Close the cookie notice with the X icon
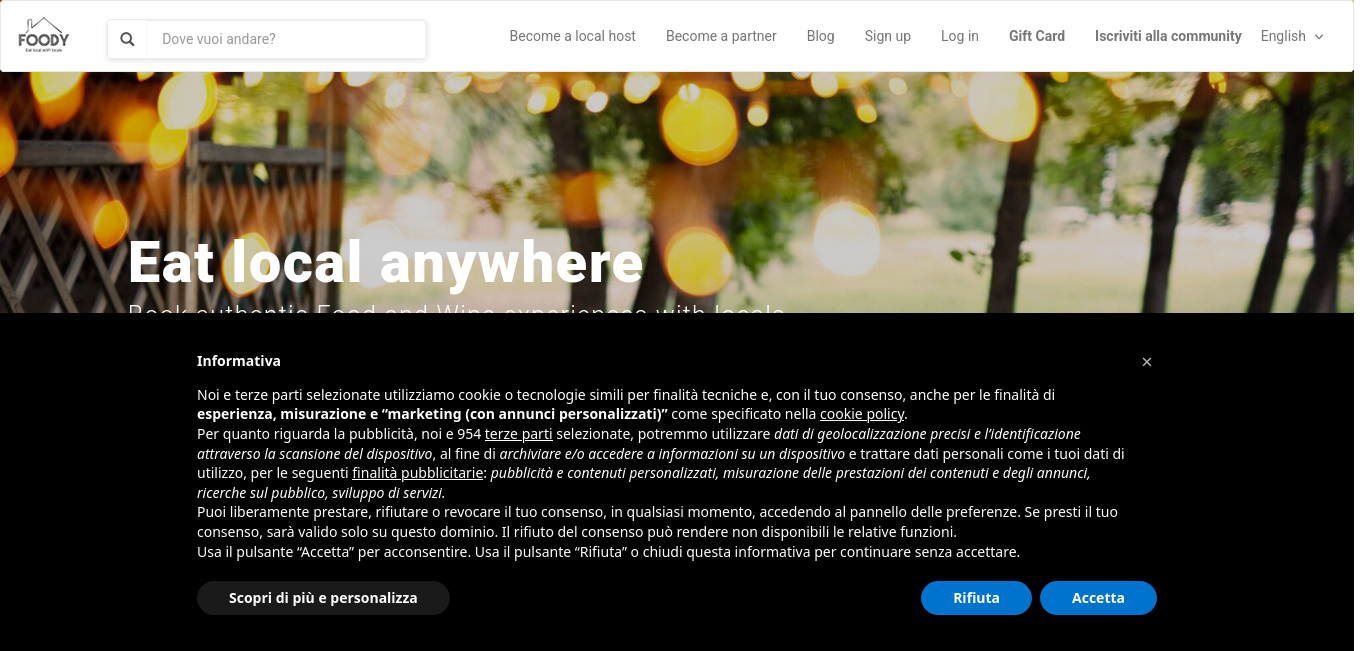 1147,362
